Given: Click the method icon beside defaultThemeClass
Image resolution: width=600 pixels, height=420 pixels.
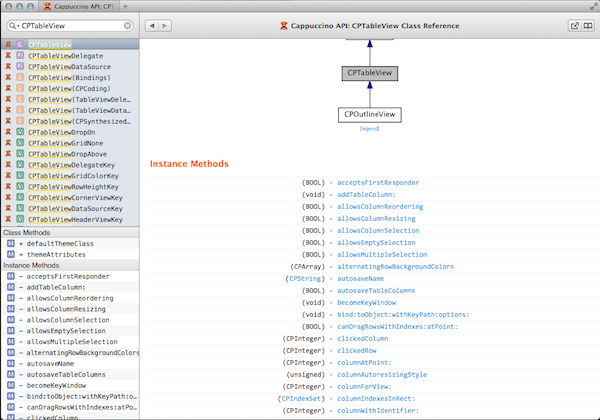Looking at the screenshot, I should (x=11, y=243).
